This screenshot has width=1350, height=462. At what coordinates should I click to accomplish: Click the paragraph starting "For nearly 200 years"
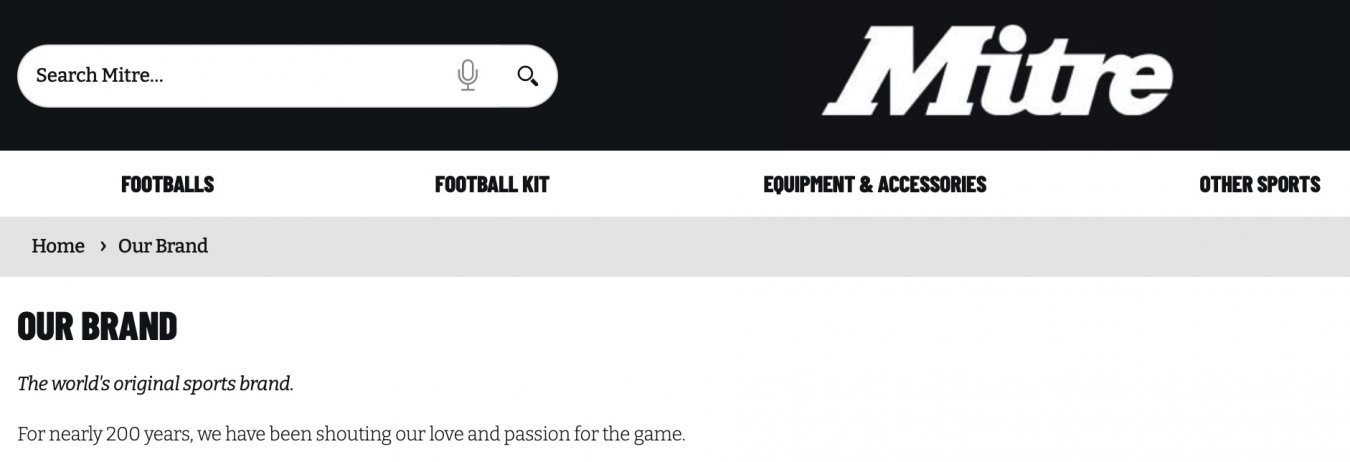coord(351,435)
